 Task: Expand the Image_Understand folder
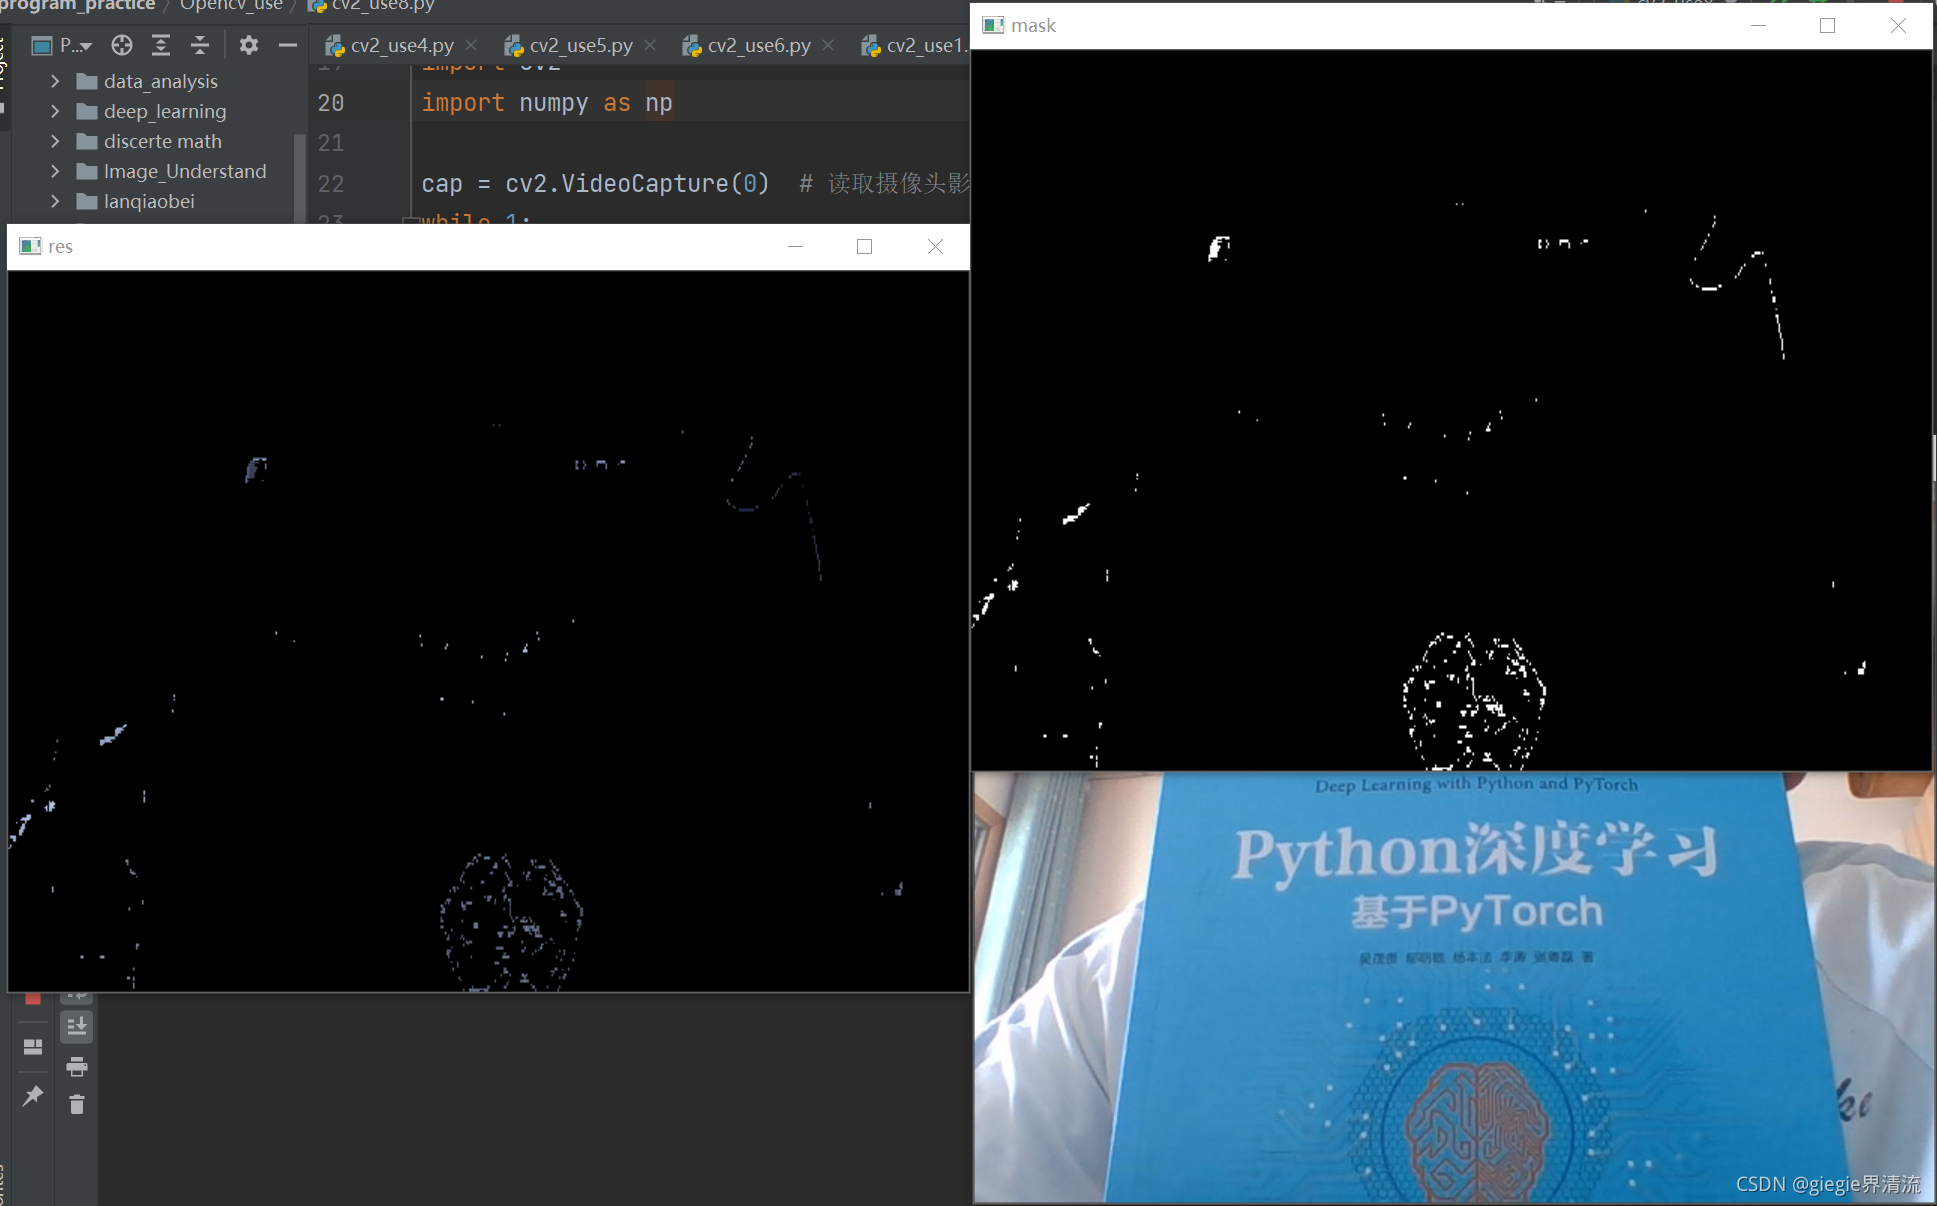point(55,171)
